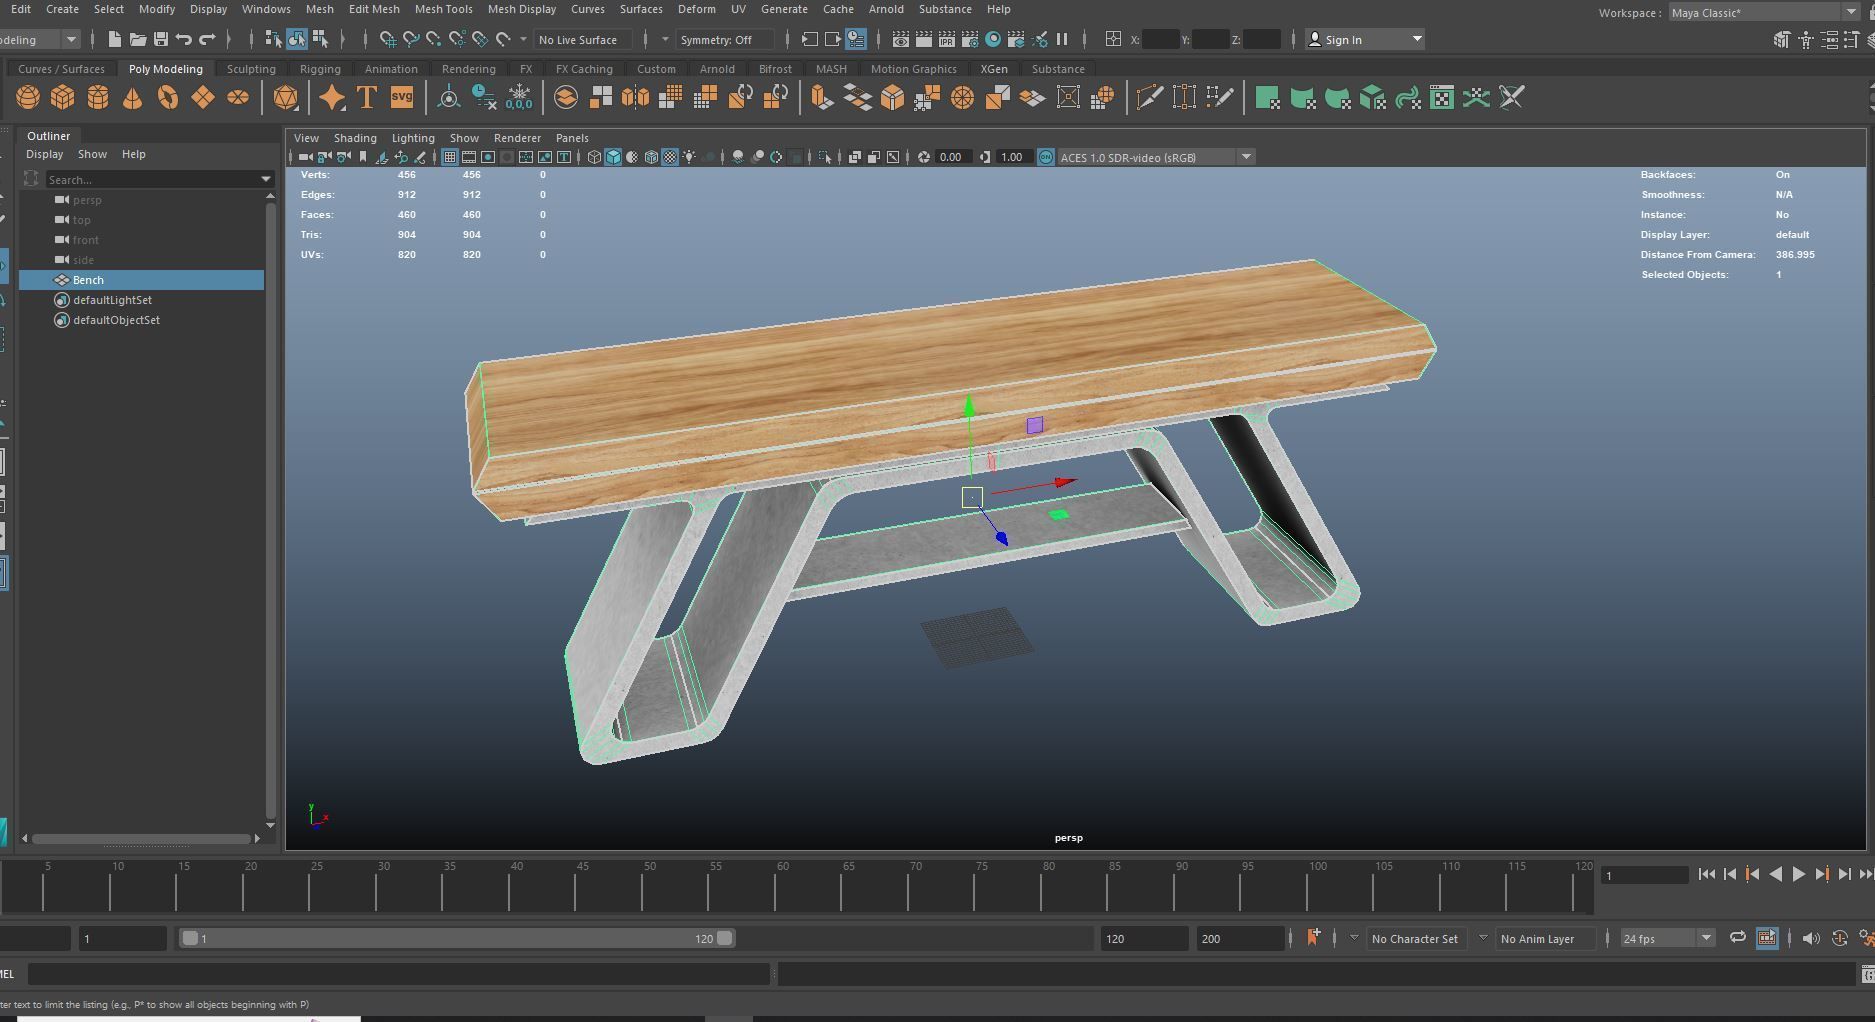The width and height of the screenshot is (1875, 1022).
Task: Click the current frame number field
Action: tap(1645, 875)
